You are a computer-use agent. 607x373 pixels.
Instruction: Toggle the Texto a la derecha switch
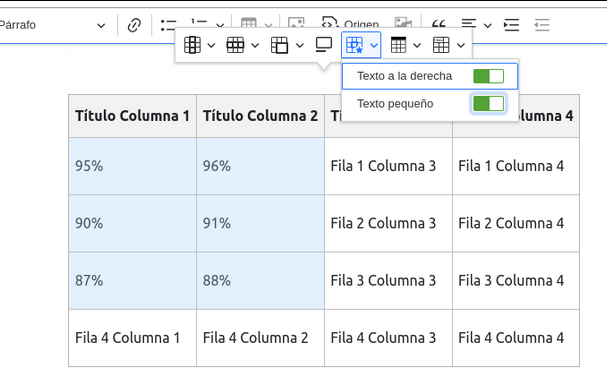pos(489,76)
